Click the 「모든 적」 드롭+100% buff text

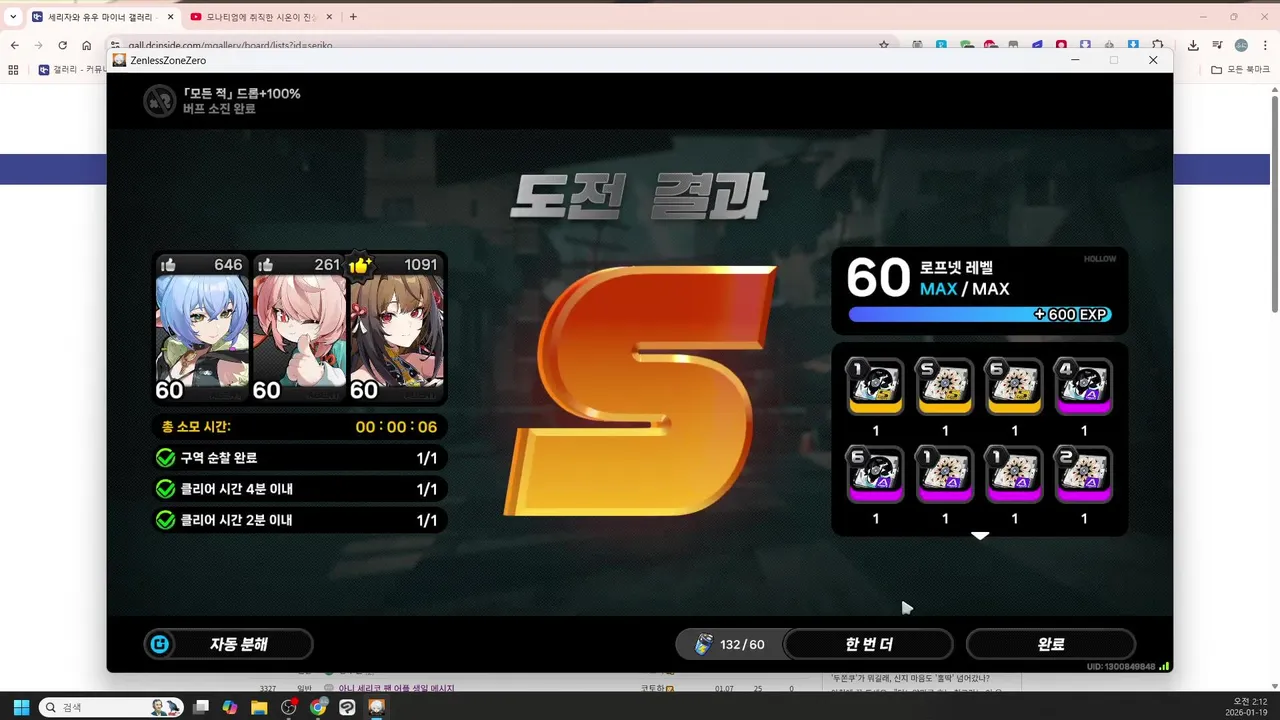click(241, 93)
